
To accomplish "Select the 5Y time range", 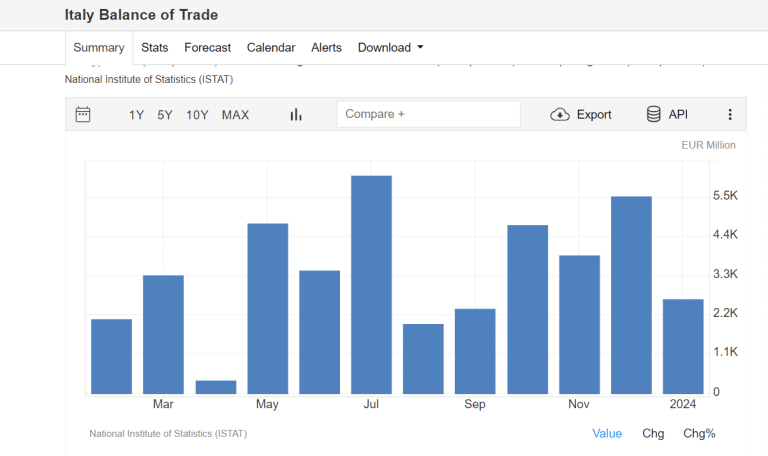I will tap(165, 115).
